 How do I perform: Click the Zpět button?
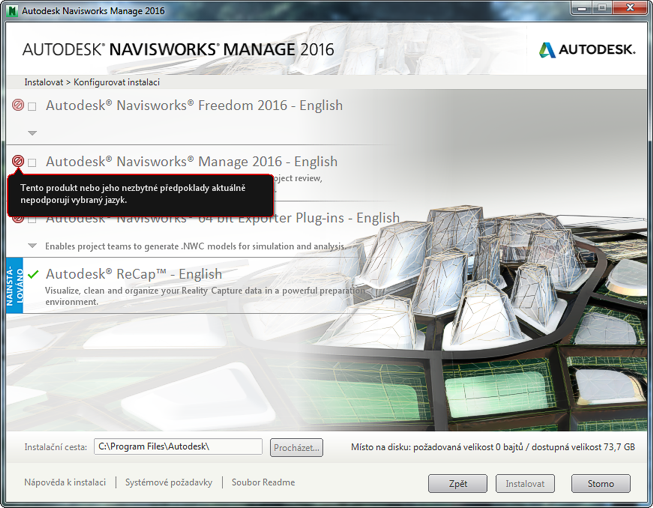click(458, 483)
